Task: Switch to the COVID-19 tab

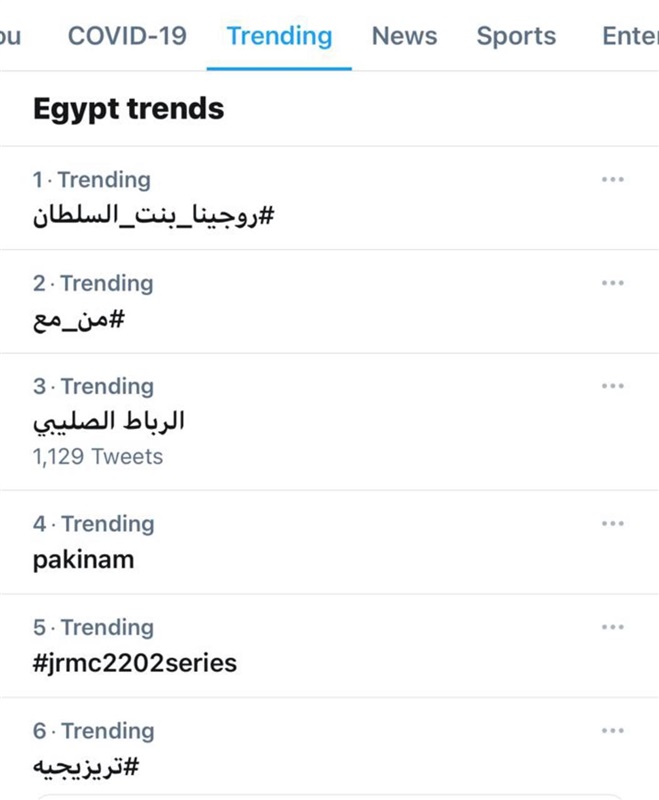Action: pos(127,36)
